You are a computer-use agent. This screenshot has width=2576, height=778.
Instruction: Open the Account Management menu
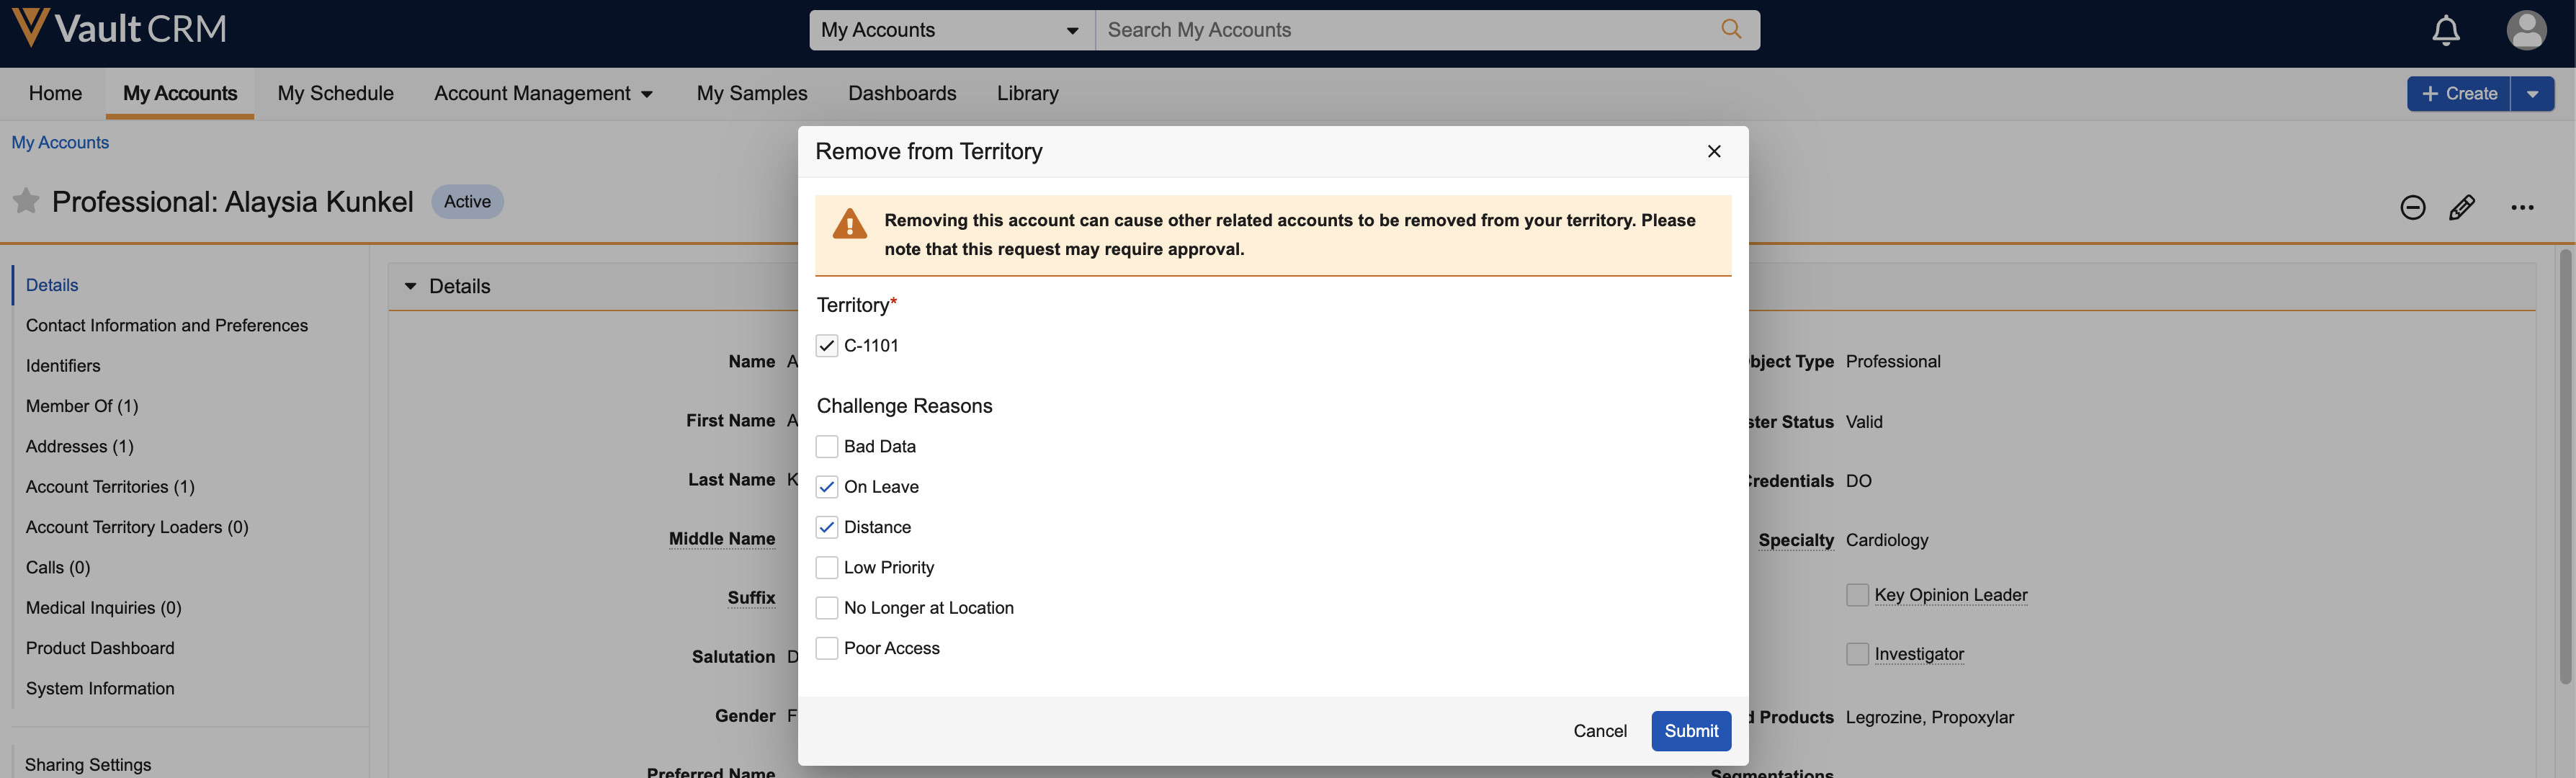(543, 94)
